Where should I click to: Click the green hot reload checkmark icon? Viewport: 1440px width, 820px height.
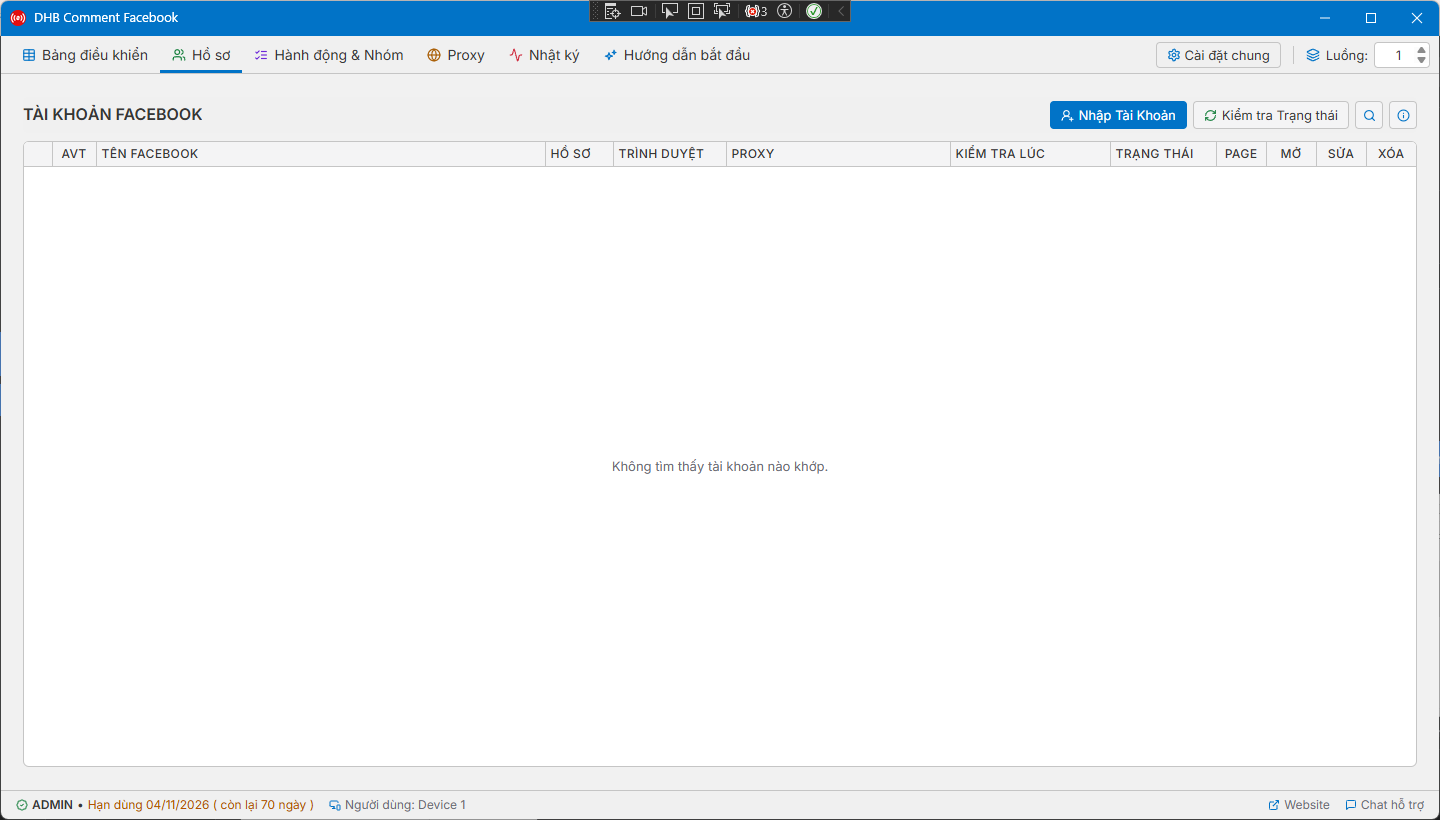tap(814, 11)
